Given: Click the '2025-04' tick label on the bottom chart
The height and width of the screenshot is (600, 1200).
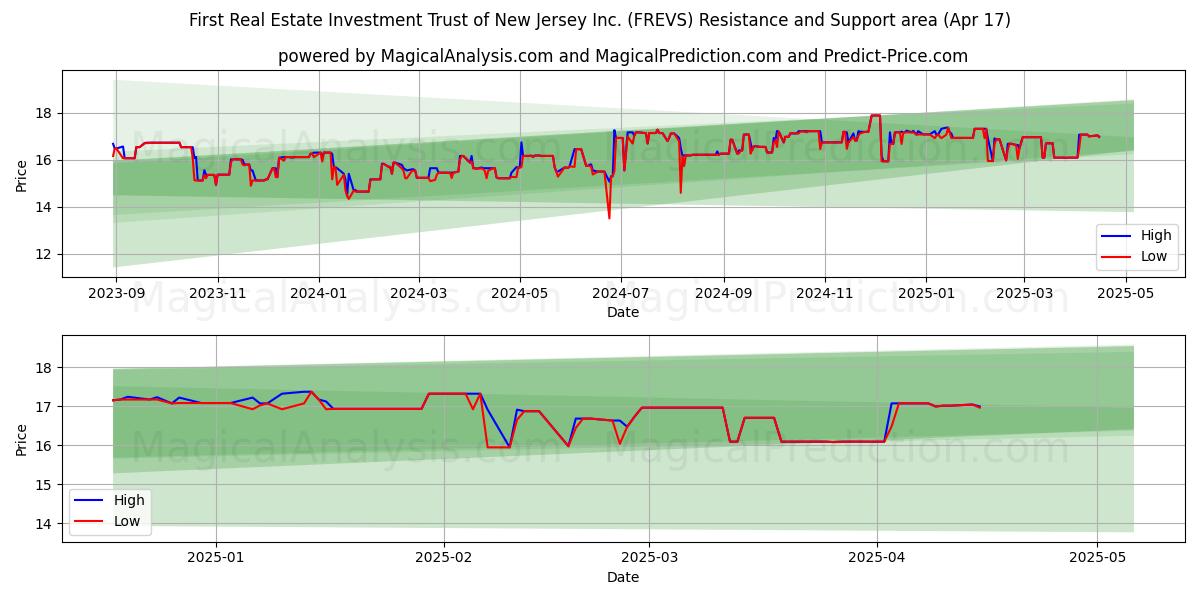Looking at the screenshot, I should point(877,559).
